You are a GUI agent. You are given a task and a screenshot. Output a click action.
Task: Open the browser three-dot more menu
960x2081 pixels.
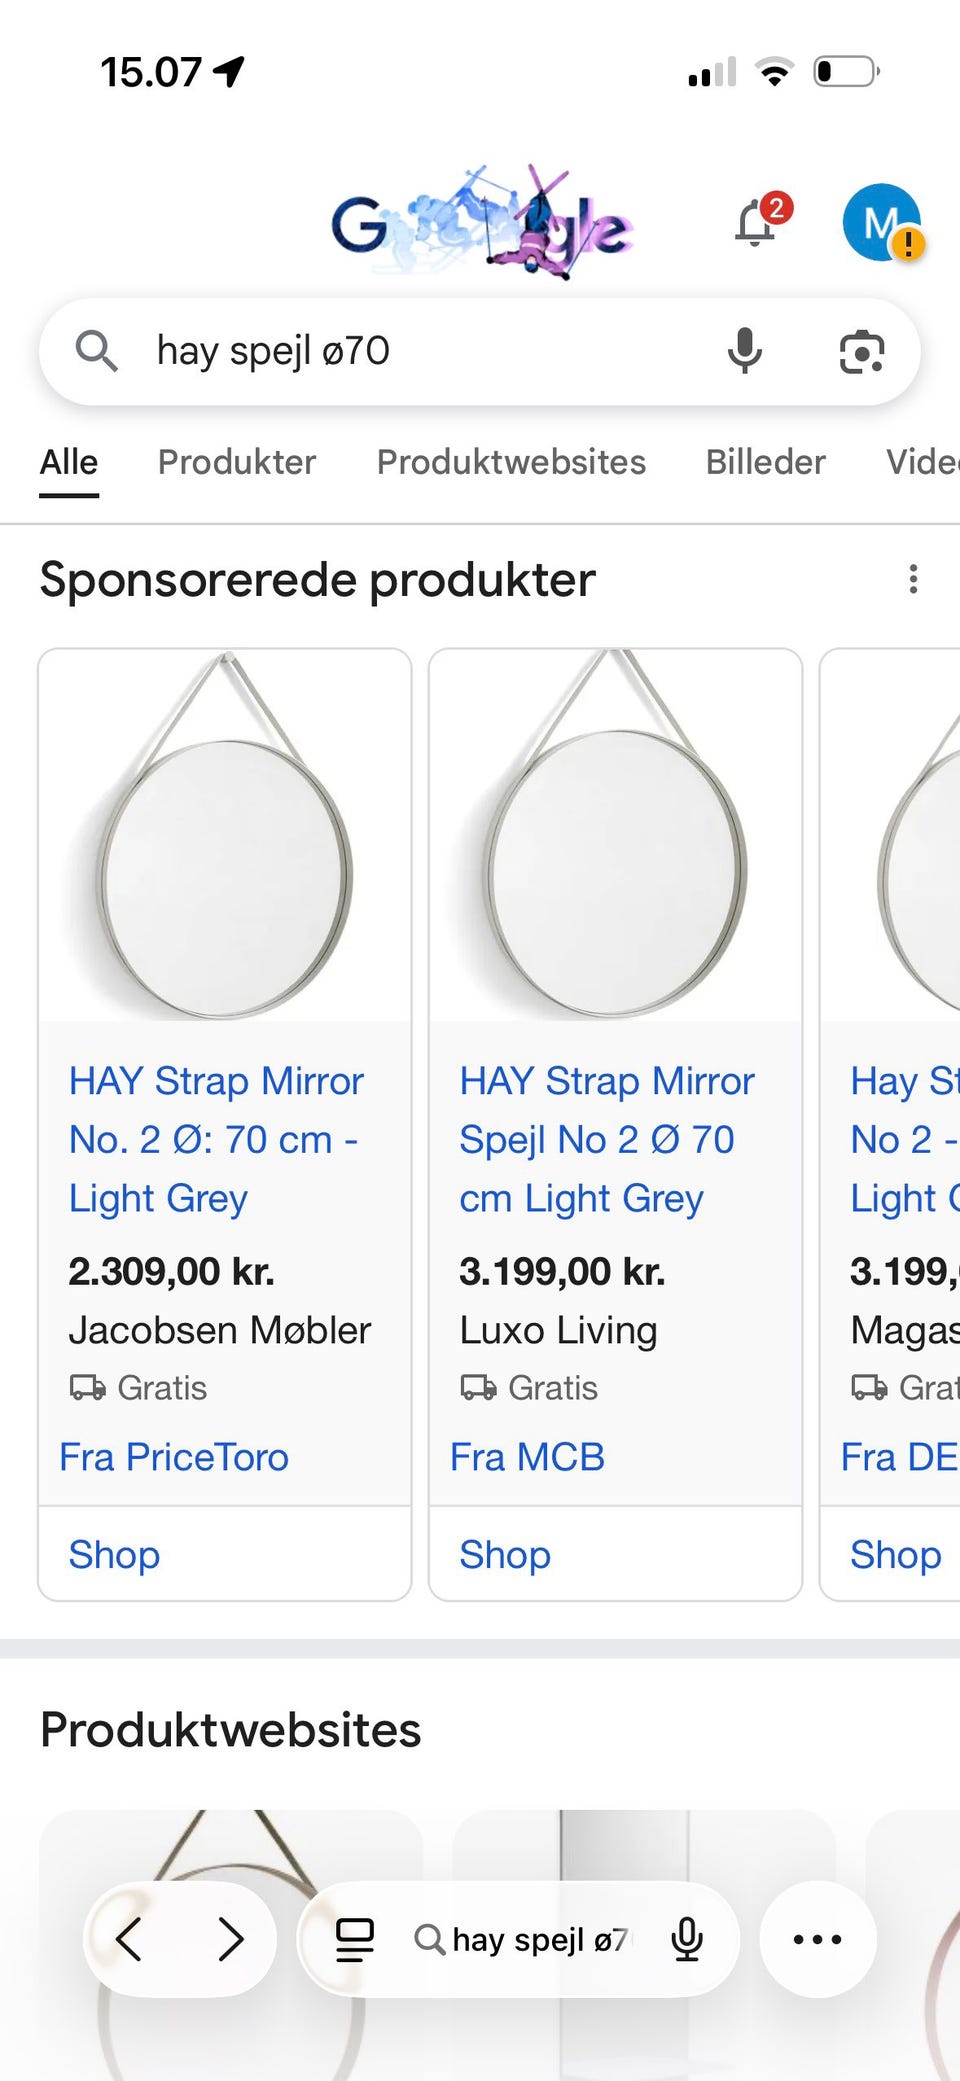coord(817,1939)
